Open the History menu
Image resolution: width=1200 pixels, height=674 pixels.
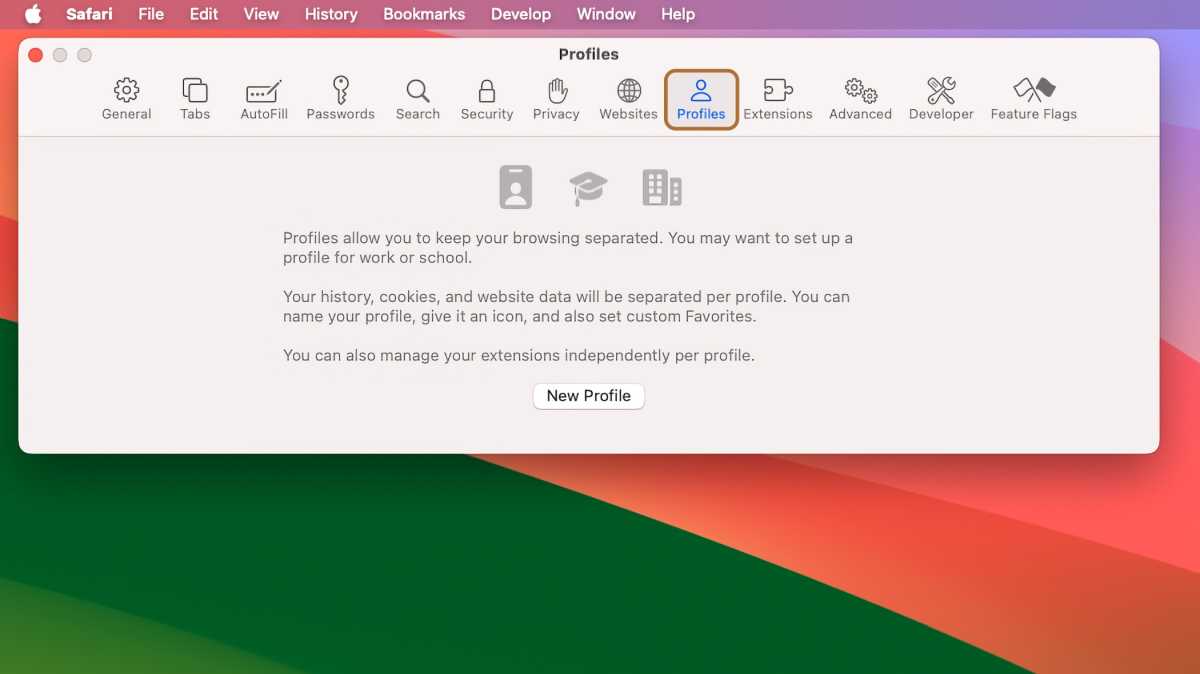pos(331,14)
